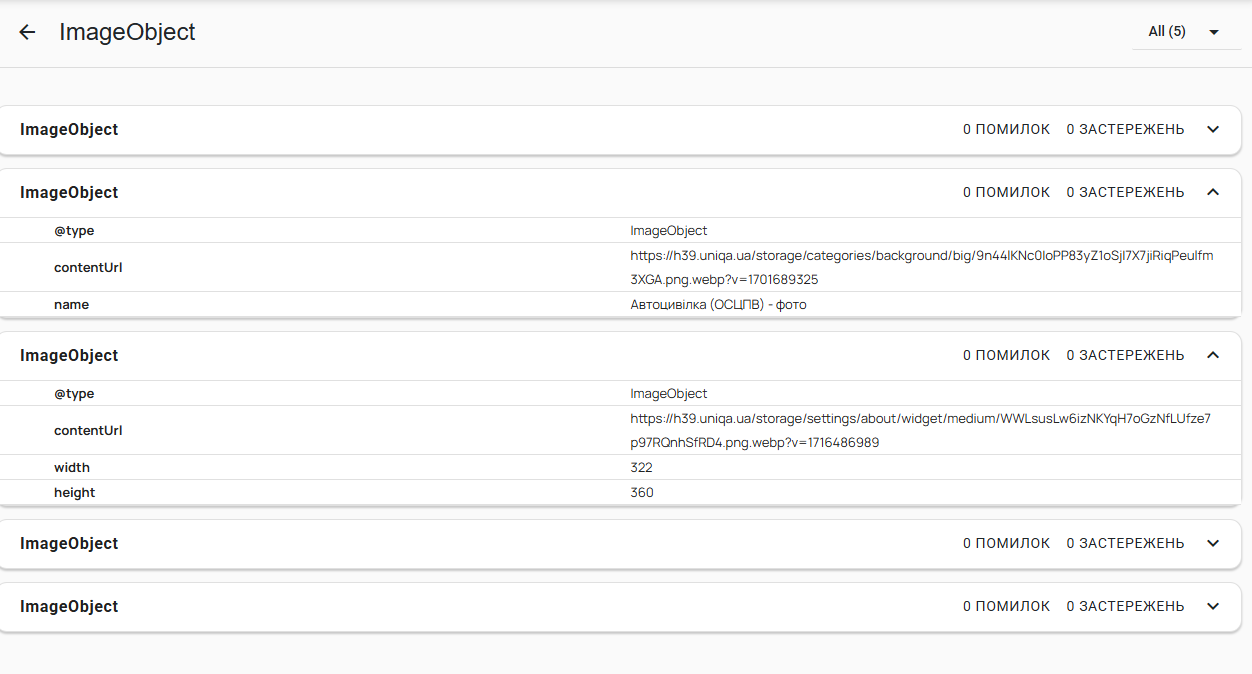Image resolution: width=1252 pixels, height=674 pixels.
Task: Click 0 ЗАСТЕРЕЖЕНЬ on the last card
Action: (x=1125, y=607)
